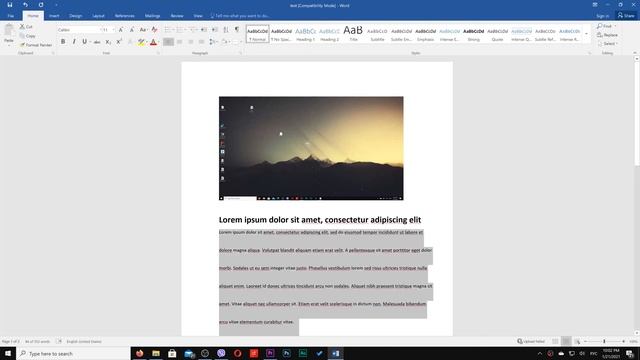Click the Share button
This screenshot has width=640, height=360.
point(626,16)
